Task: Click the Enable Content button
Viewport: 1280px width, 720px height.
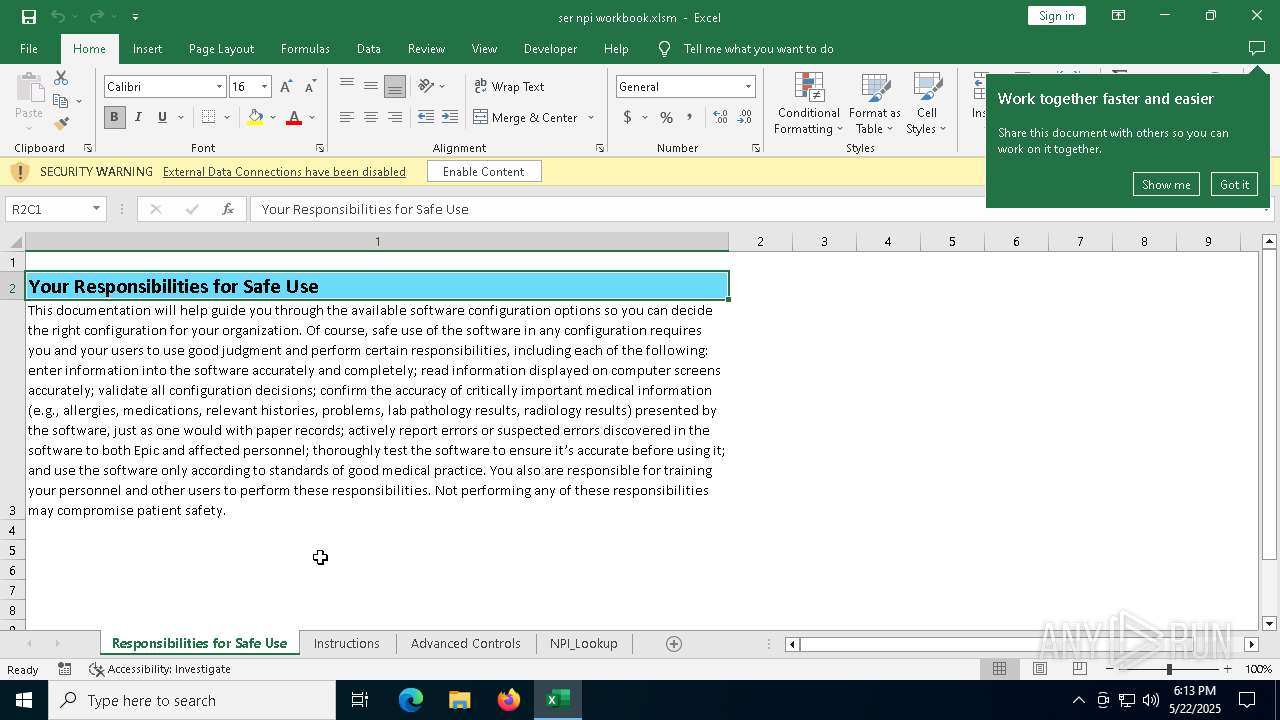Action: pos(484,172)
